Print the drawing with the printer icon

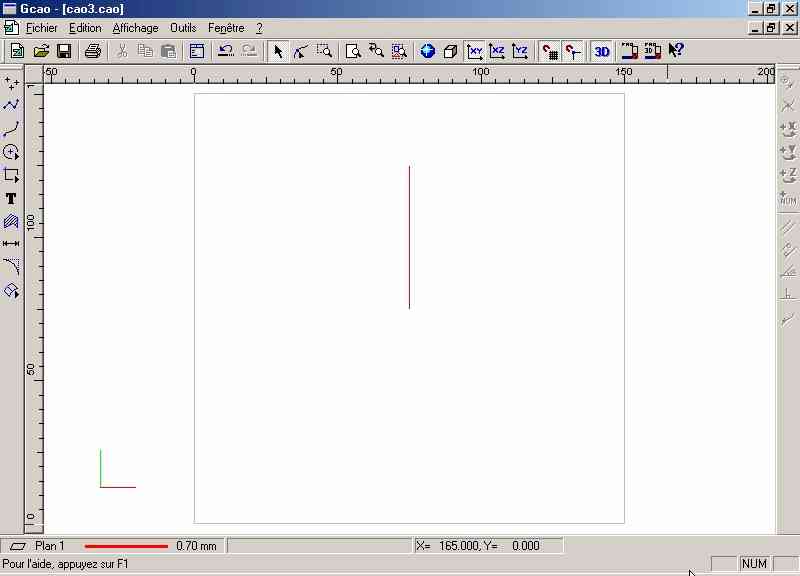click(93, 51)
